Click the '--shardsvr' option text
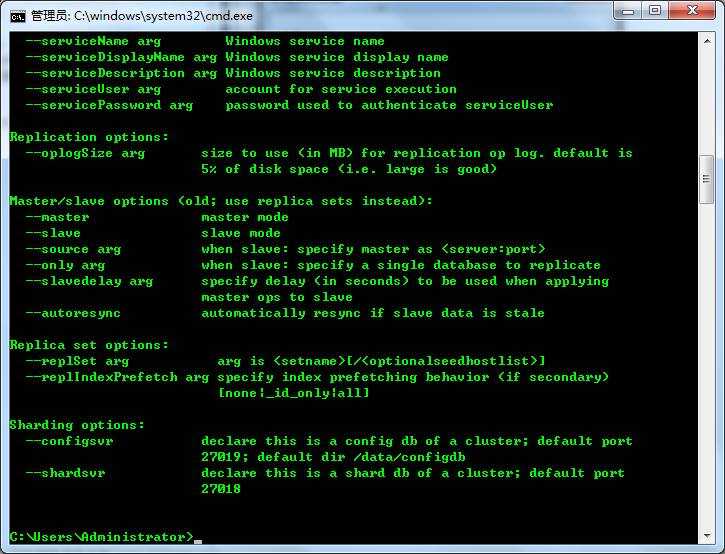Viewport: 725px width, 554px height. 65,474
